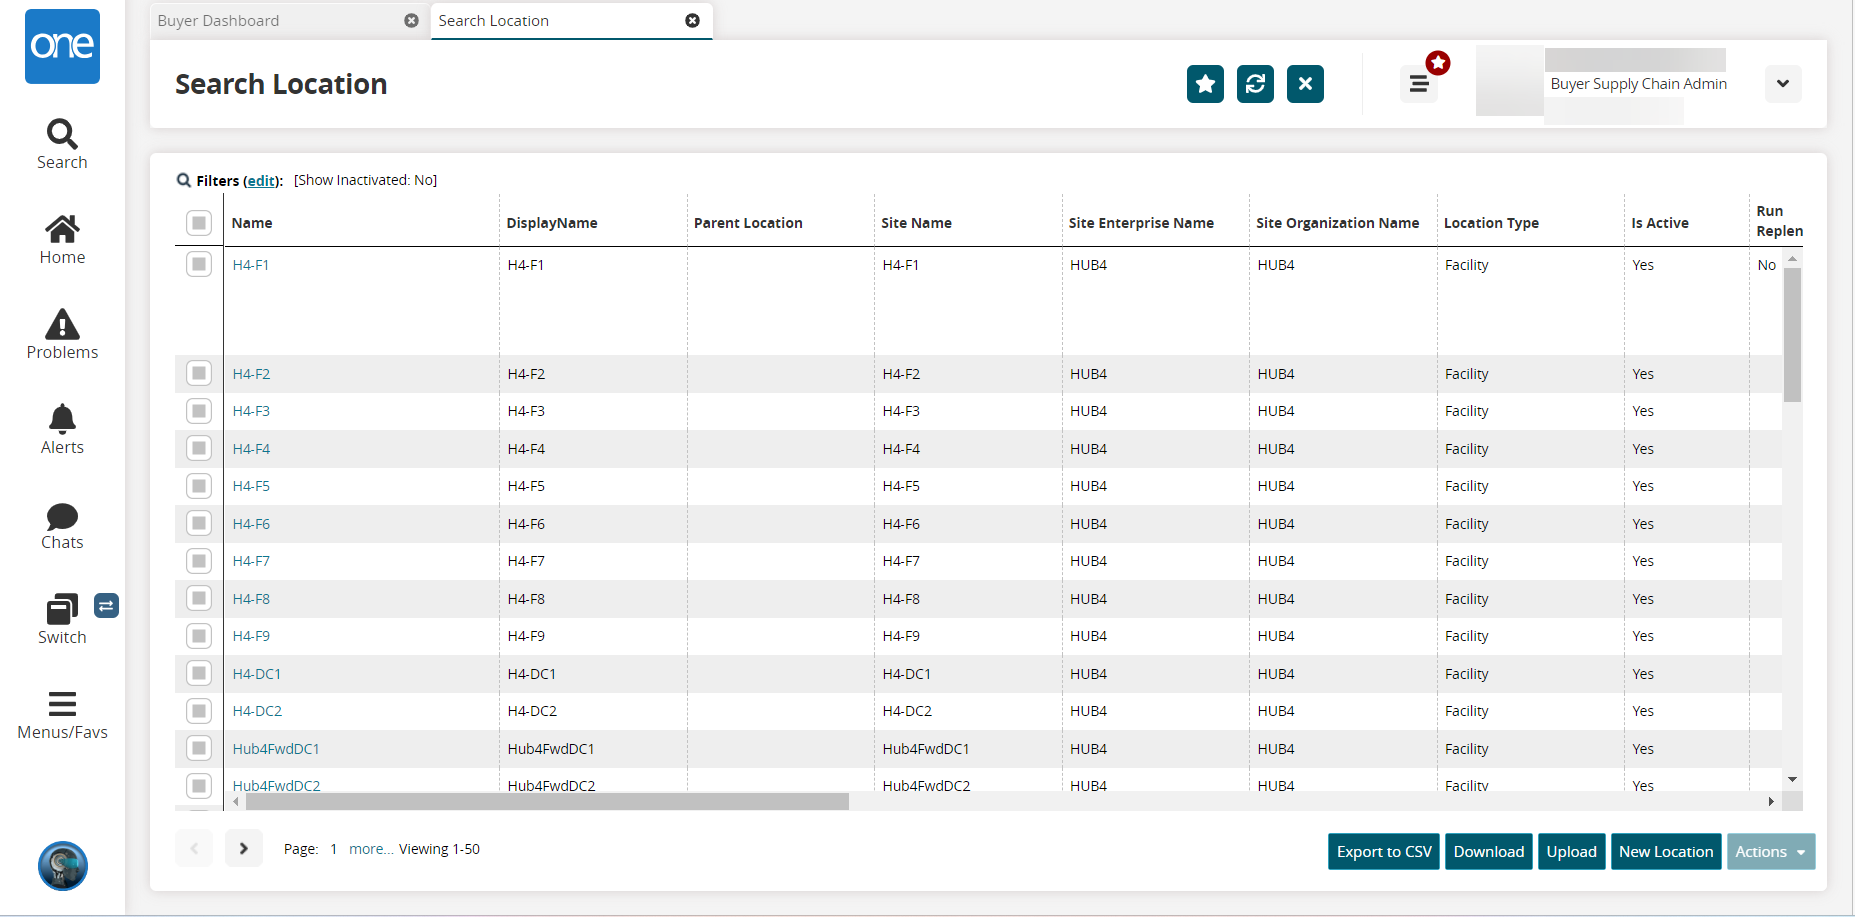Open H4-F8 location link
The image size is (1855, 917).
[251, 599]
